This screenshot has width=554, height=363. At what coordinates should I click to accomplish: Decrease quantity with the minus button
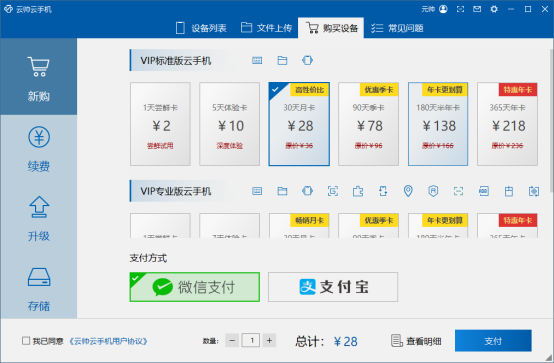(x=232, y=340)
